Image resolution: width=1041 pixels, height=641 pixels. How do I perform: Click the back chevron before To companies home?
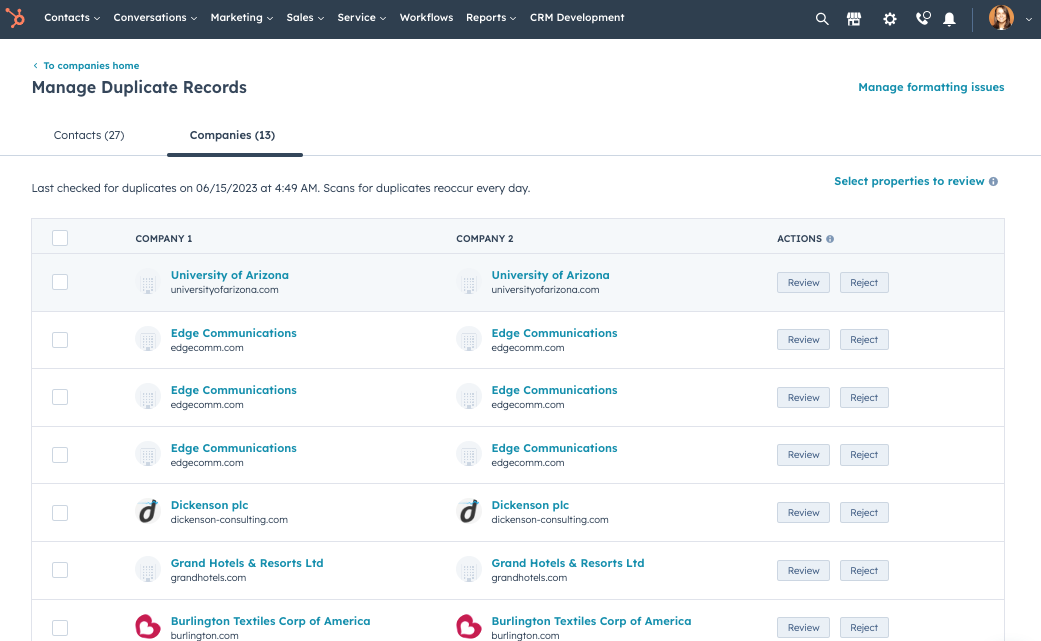[35, 66]
